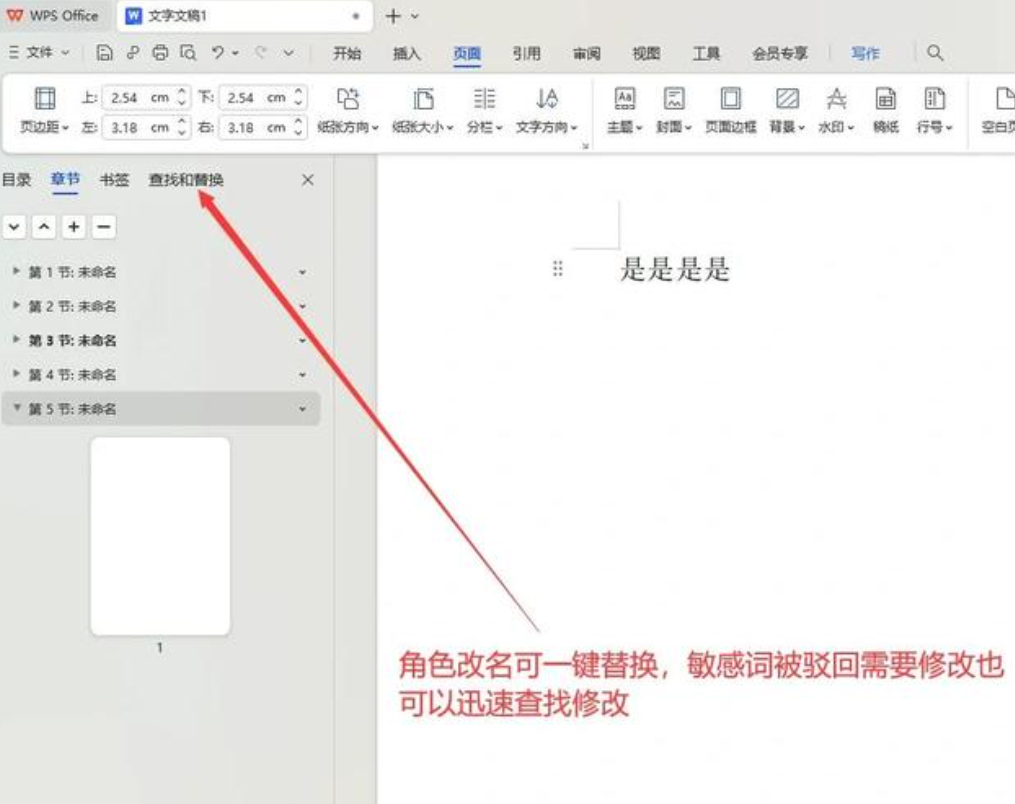The width and height of the screenshot is (1015, 804).
Task: Click the undo arrow icon
Action: point(215,54)
